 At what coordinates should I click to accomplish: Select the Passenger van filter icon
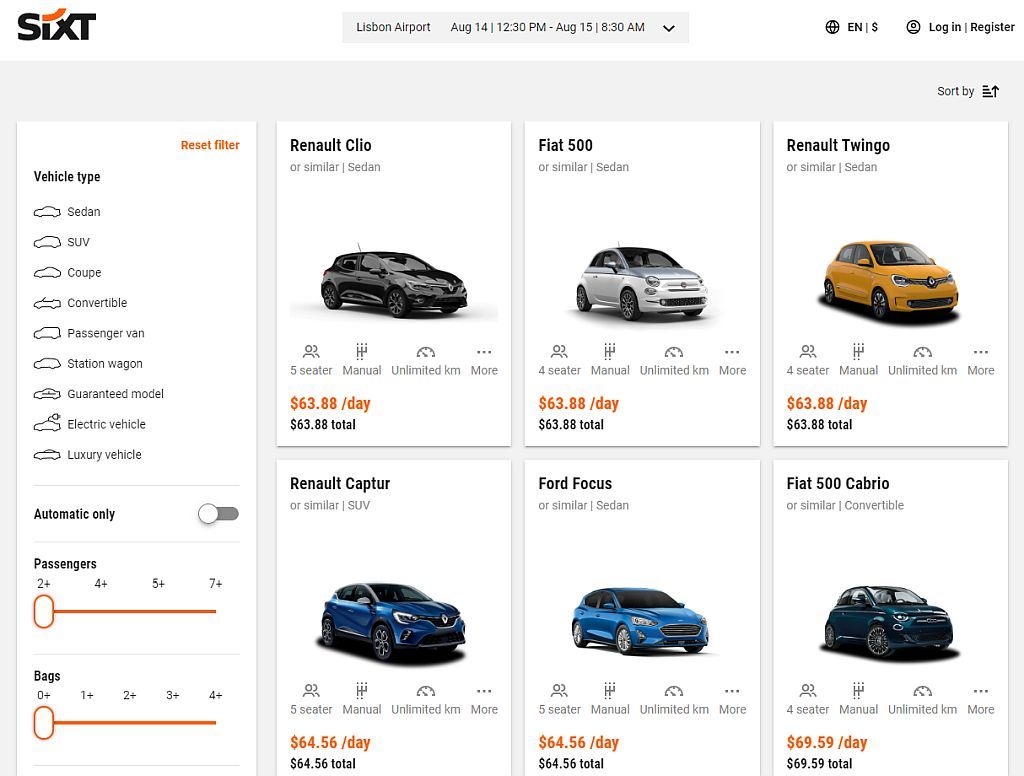[47, 333]
